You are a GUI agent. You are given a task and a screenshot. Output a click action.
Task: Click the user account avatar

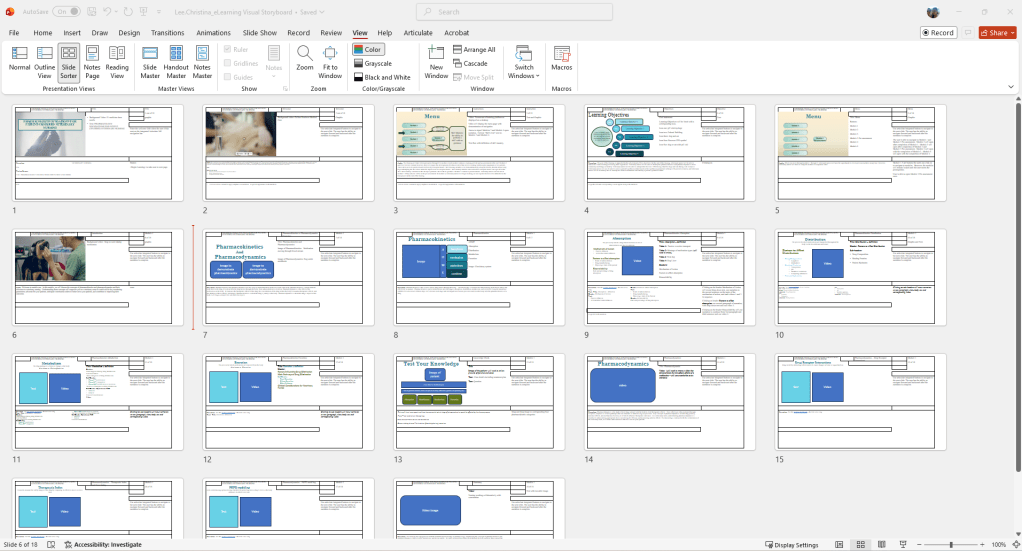[933, 12]
